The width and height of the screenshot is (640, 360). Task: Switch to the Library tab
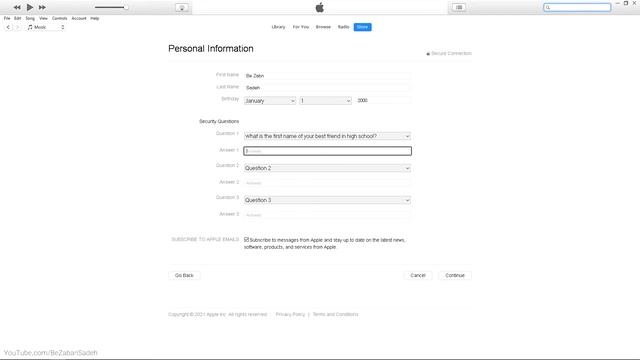(278, 27)
